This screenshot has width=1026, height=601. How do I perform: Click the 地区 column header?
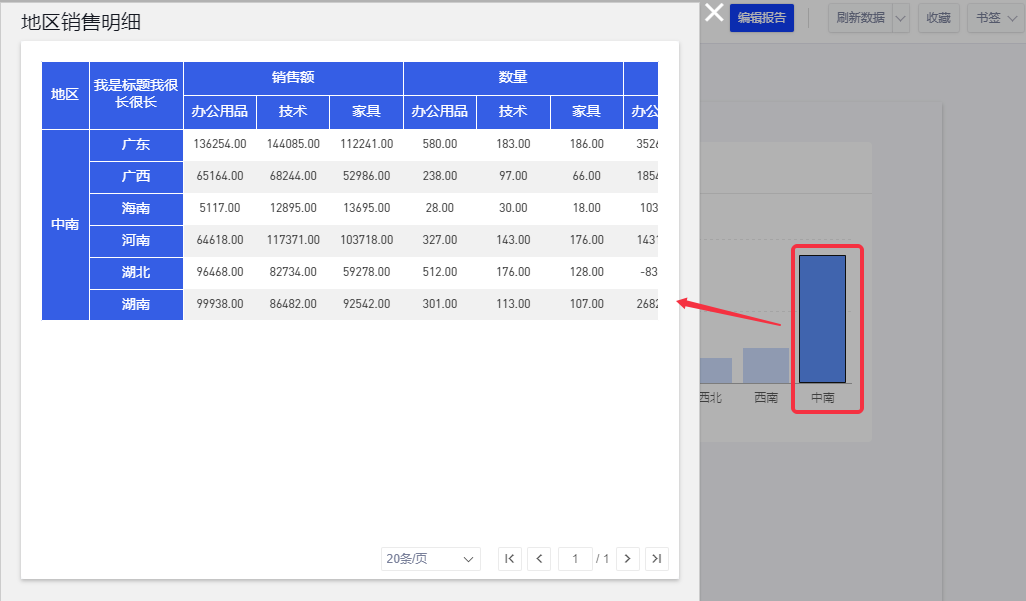65,95
